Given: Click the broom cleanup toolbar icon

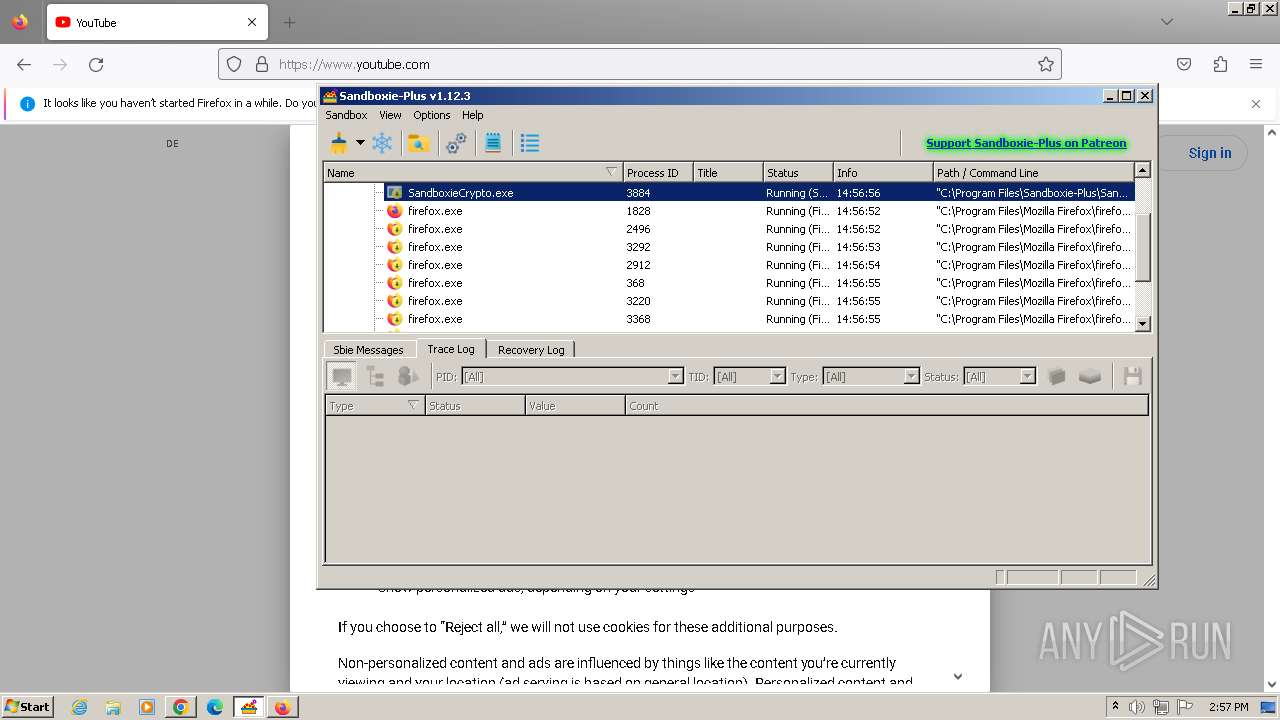Looking at the screenshot, I should coord(339,143).
